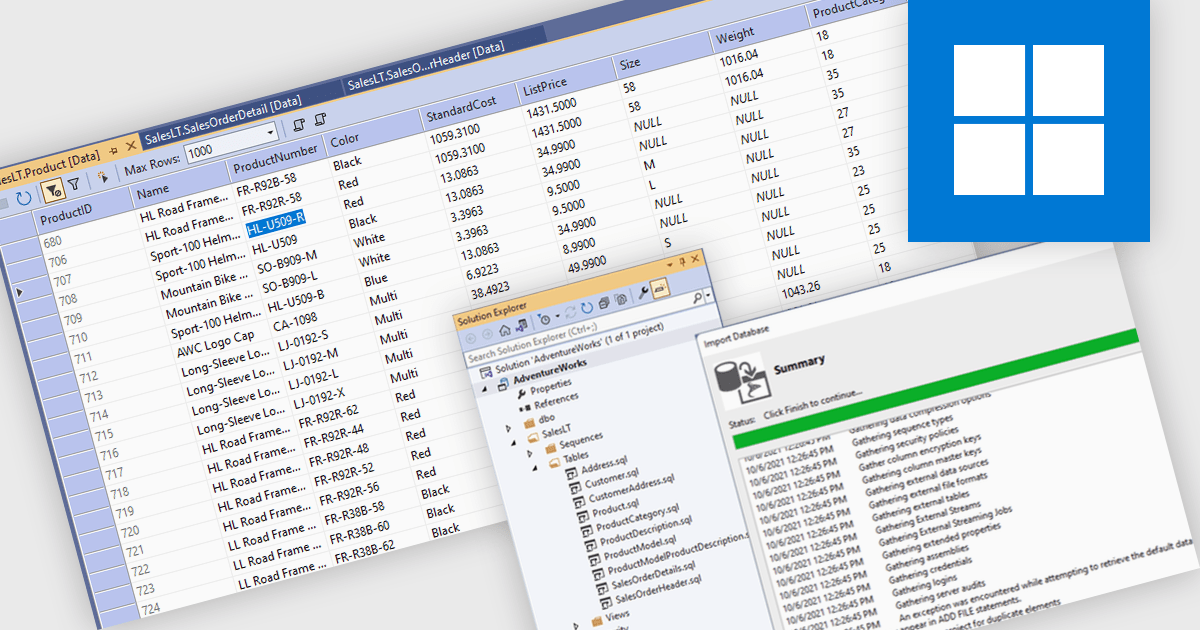Screen dimensions: 1200x630
Task: Expand the dbo folder
Action: pos(509,427)
